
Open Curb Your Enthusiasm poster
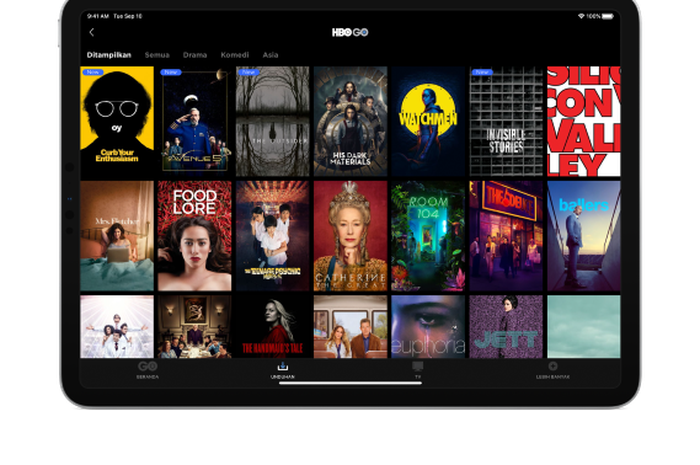[117, 121]
